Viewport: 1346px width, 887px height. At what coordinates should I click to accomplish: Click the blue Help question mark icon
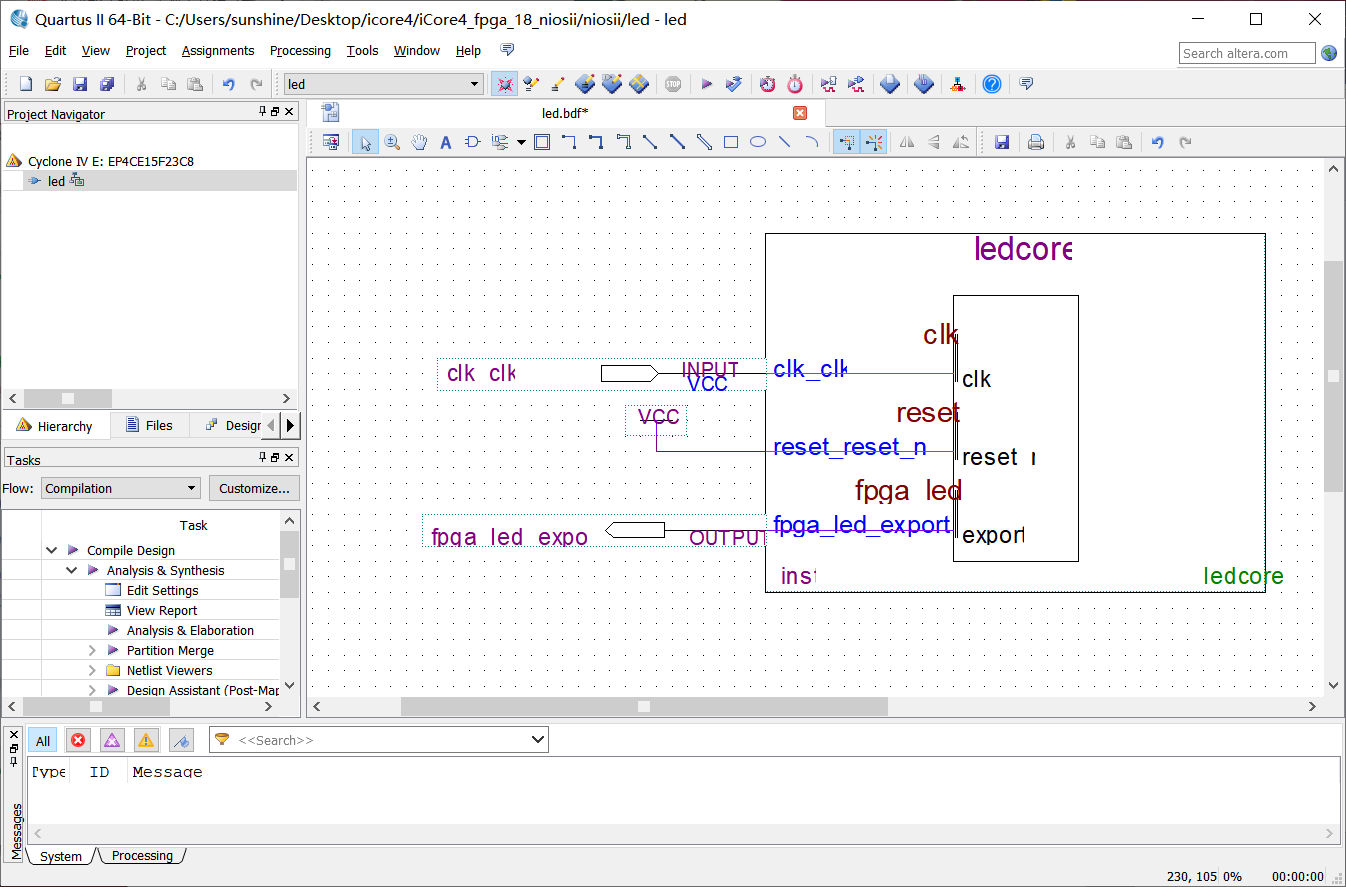click(x=991, y=84)
